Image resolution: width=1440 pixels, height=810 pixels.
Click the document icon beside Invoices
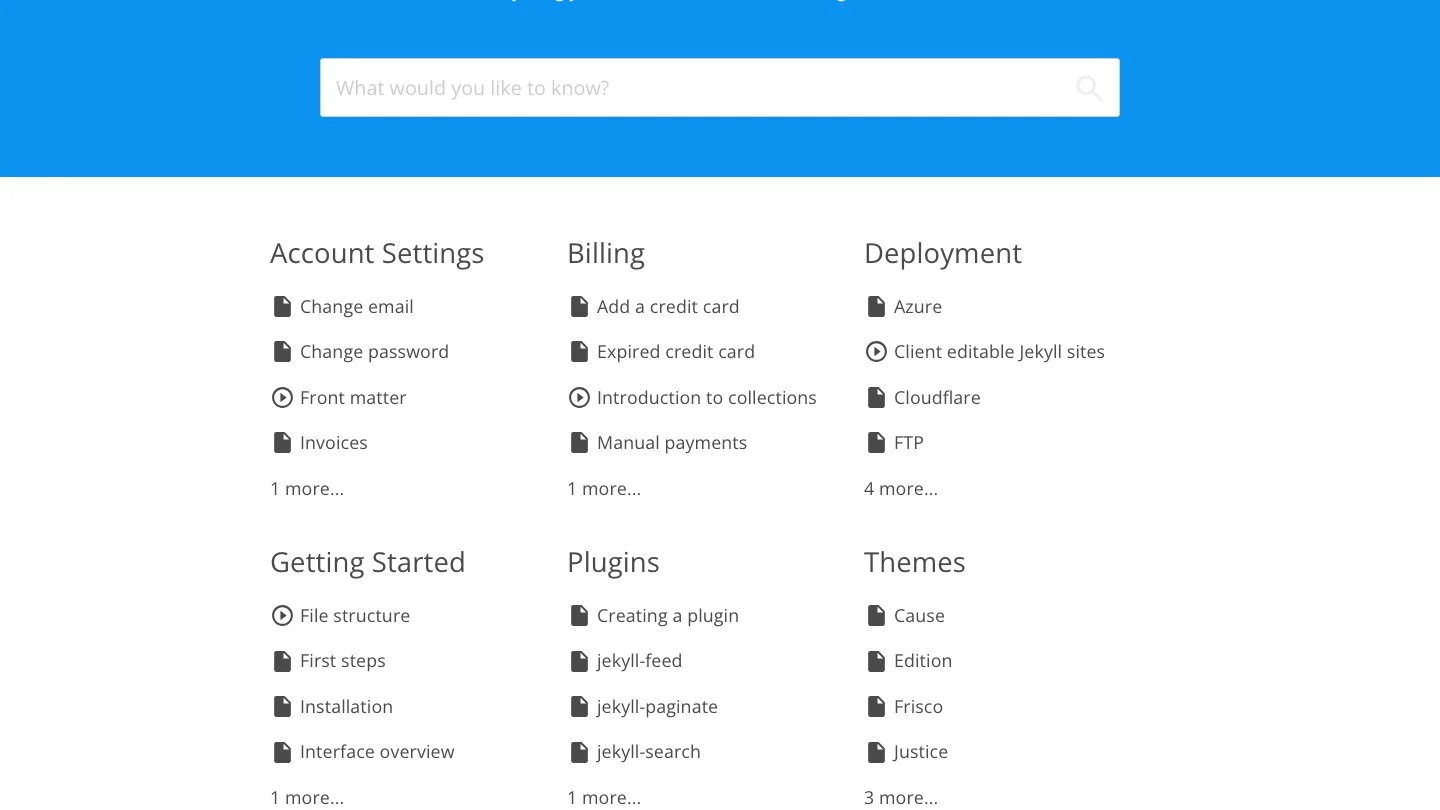tap(282, 443)
